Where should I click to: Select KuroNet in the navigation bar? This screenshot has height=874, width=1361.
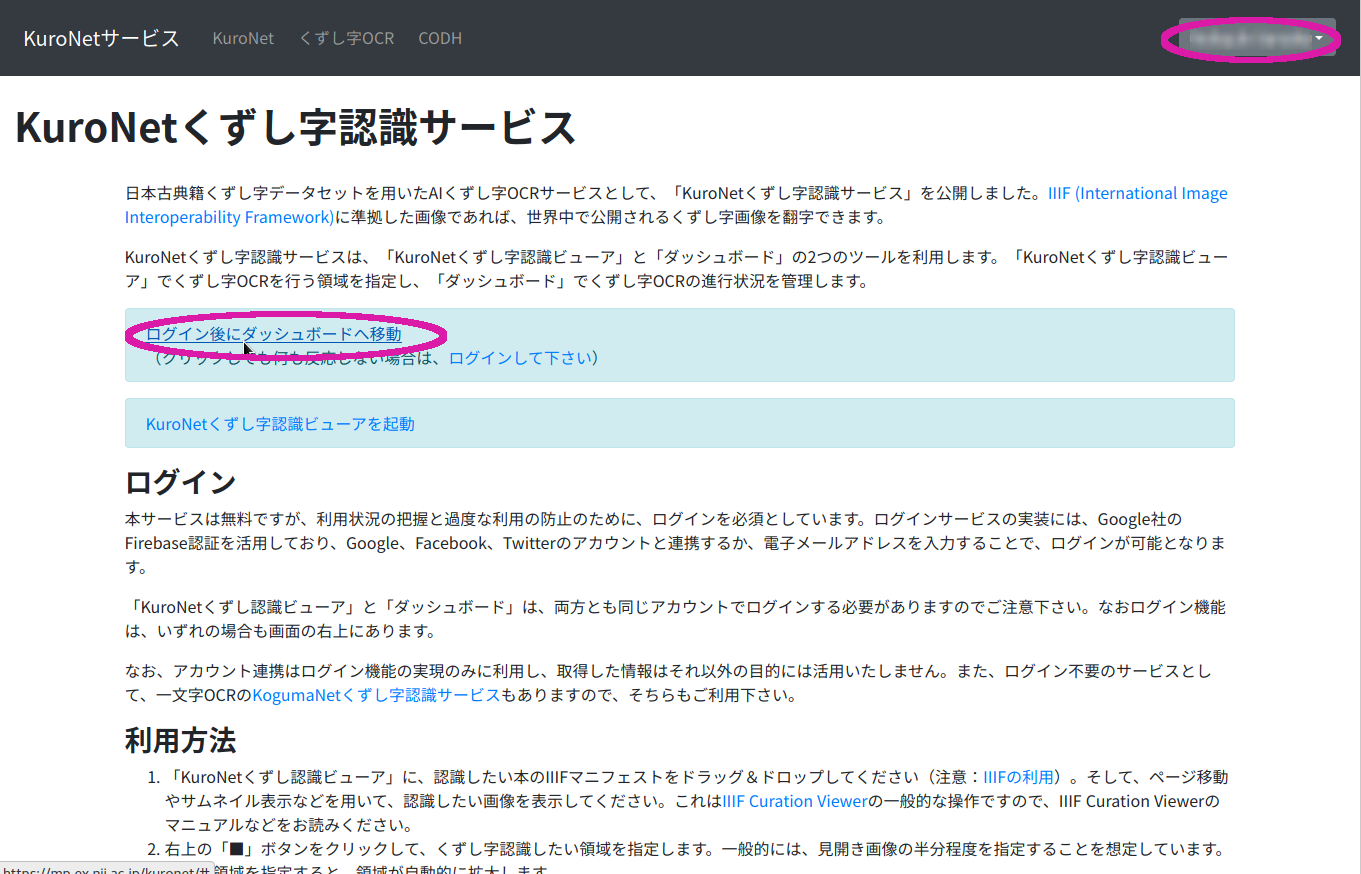pyautogui.click(x=242, y=38)
